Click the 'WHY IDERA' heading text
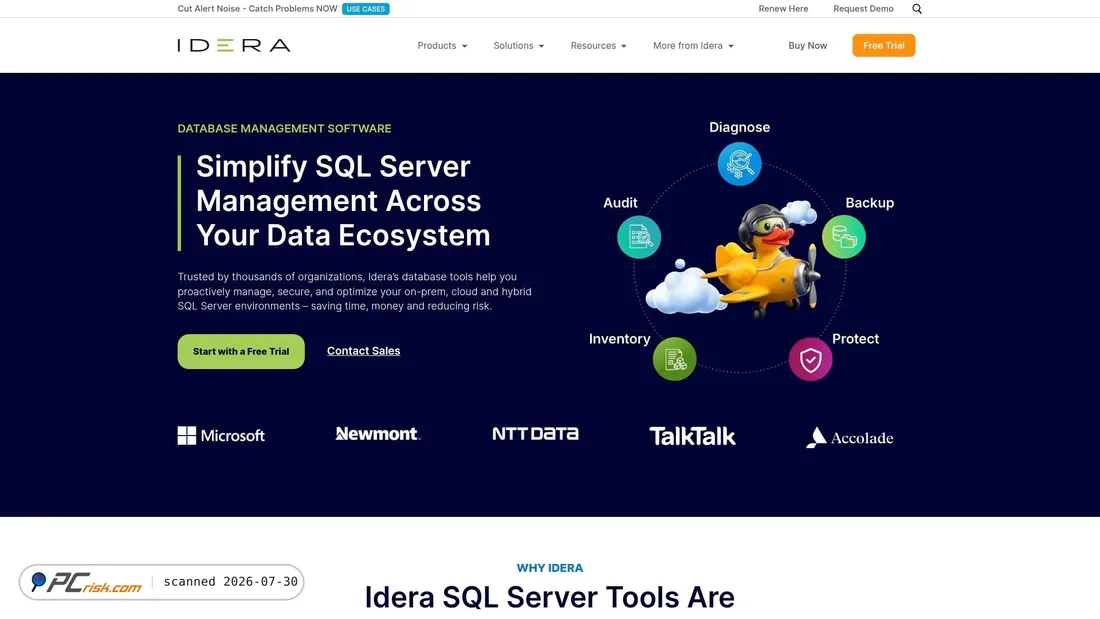Image resolution: width=1100 pixels, height=619 pixels. click(x=550, y=568)
